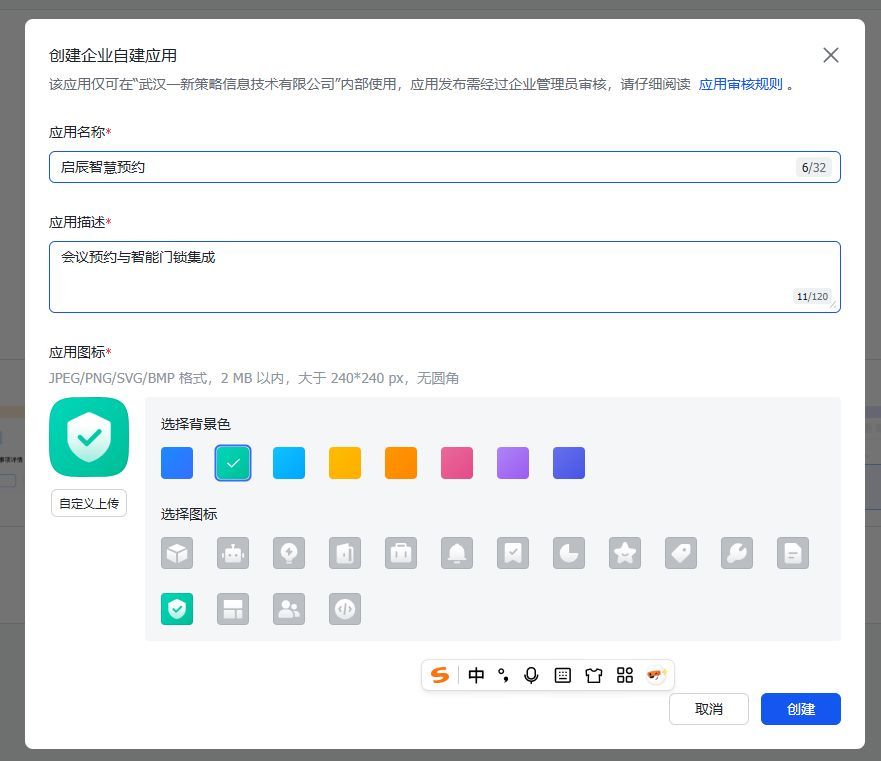Pick the price tag icon

(x=681, y=553)
